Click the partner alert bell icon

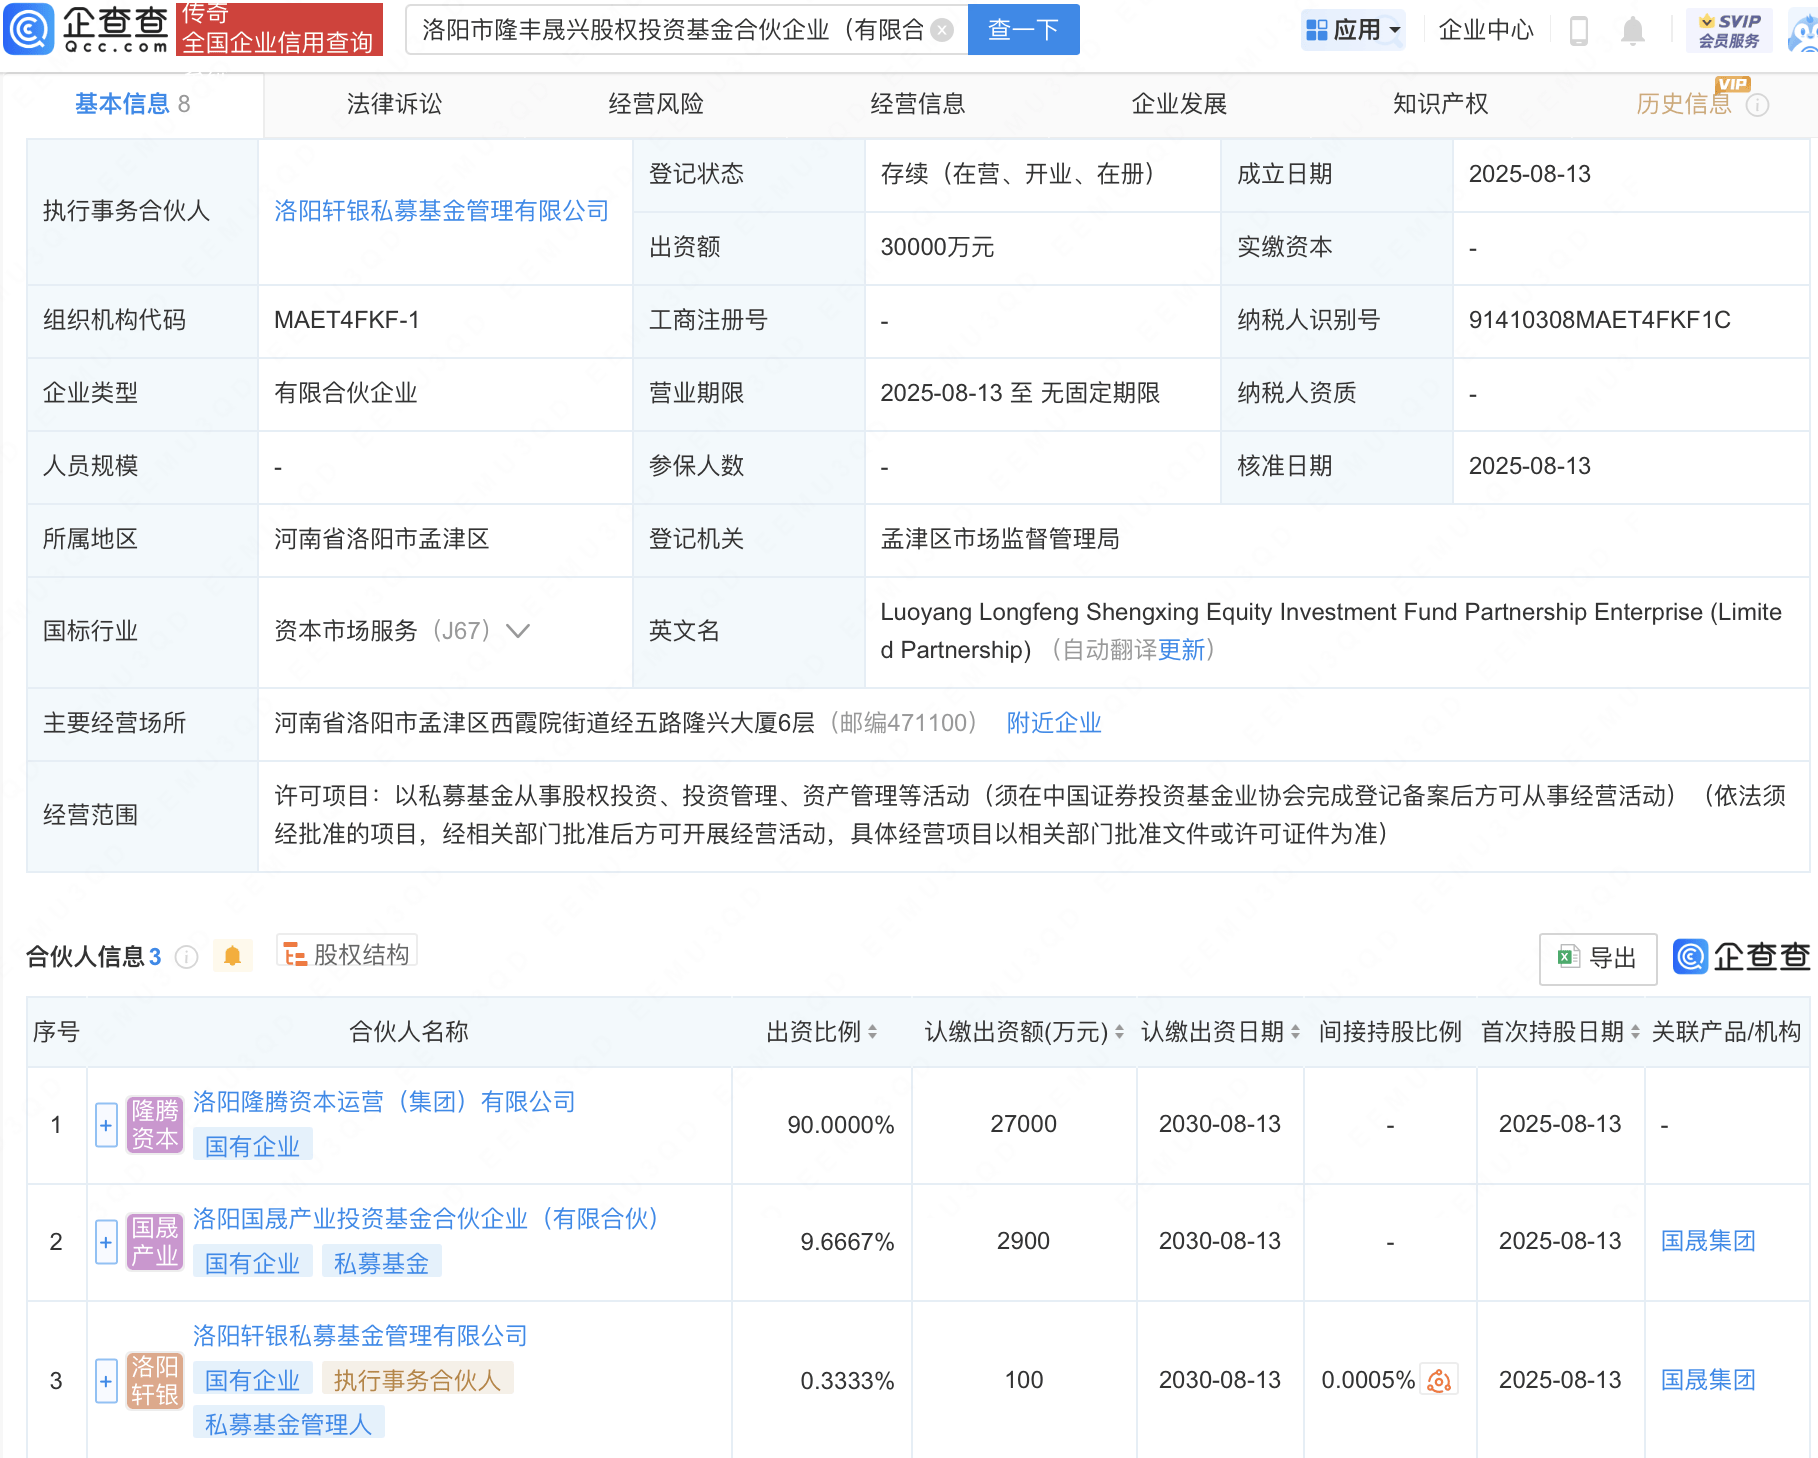(233, 956)
